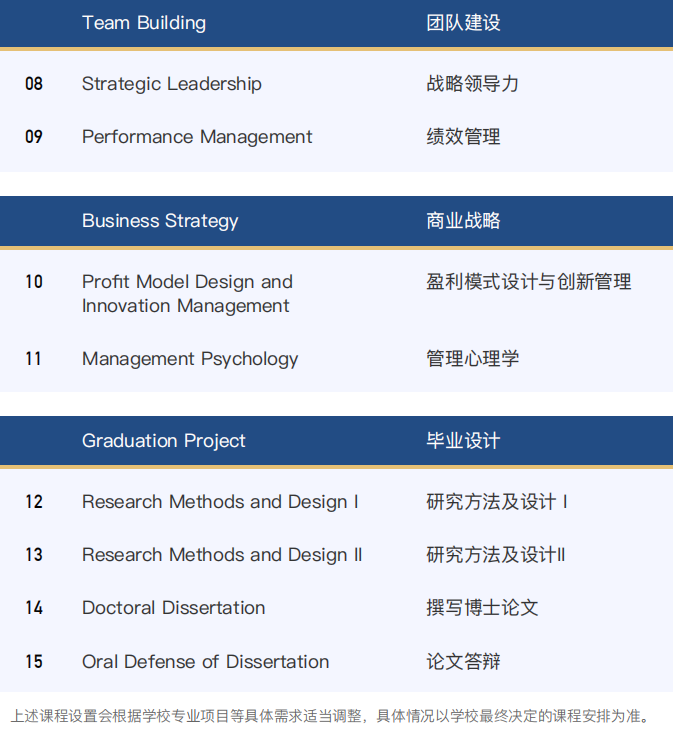Click the Chinese header 商业战略
This screenshot has height=734, width=673.
tap(463, 221)
